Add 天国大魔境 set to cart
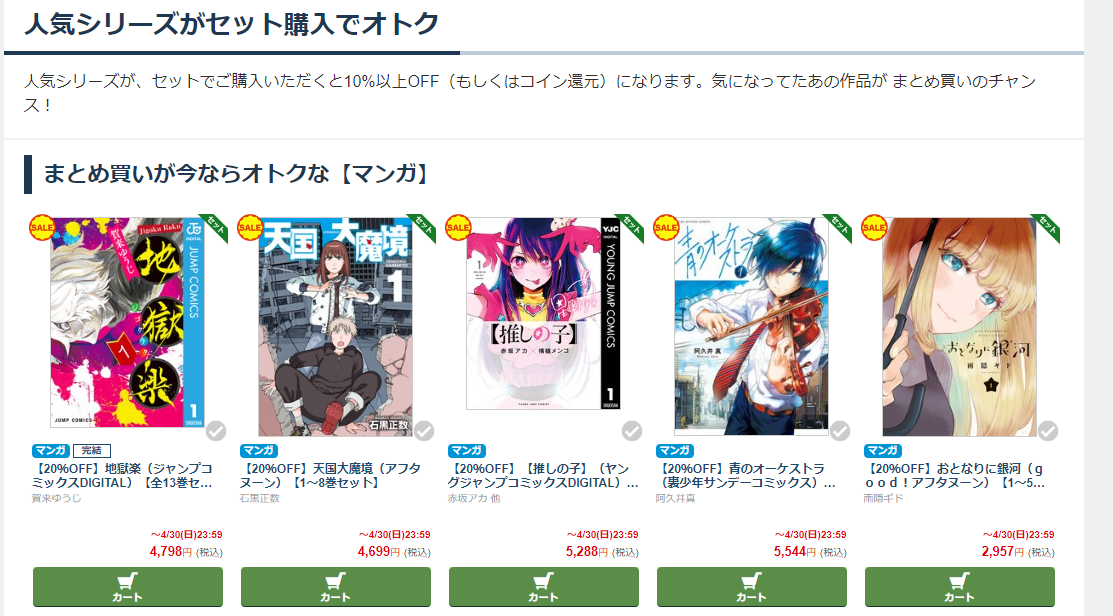 click(x=336, y=588)
